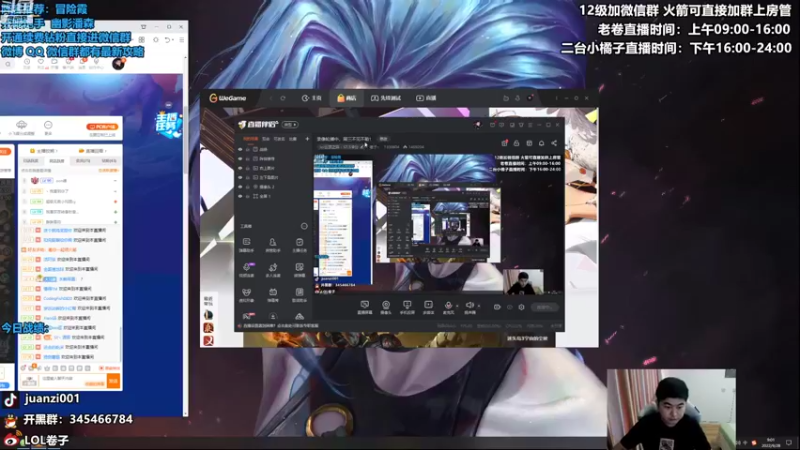Open the microphone device dropdown arrow
This screenshot has height=450, width=800.
click(x=457, y=306)
